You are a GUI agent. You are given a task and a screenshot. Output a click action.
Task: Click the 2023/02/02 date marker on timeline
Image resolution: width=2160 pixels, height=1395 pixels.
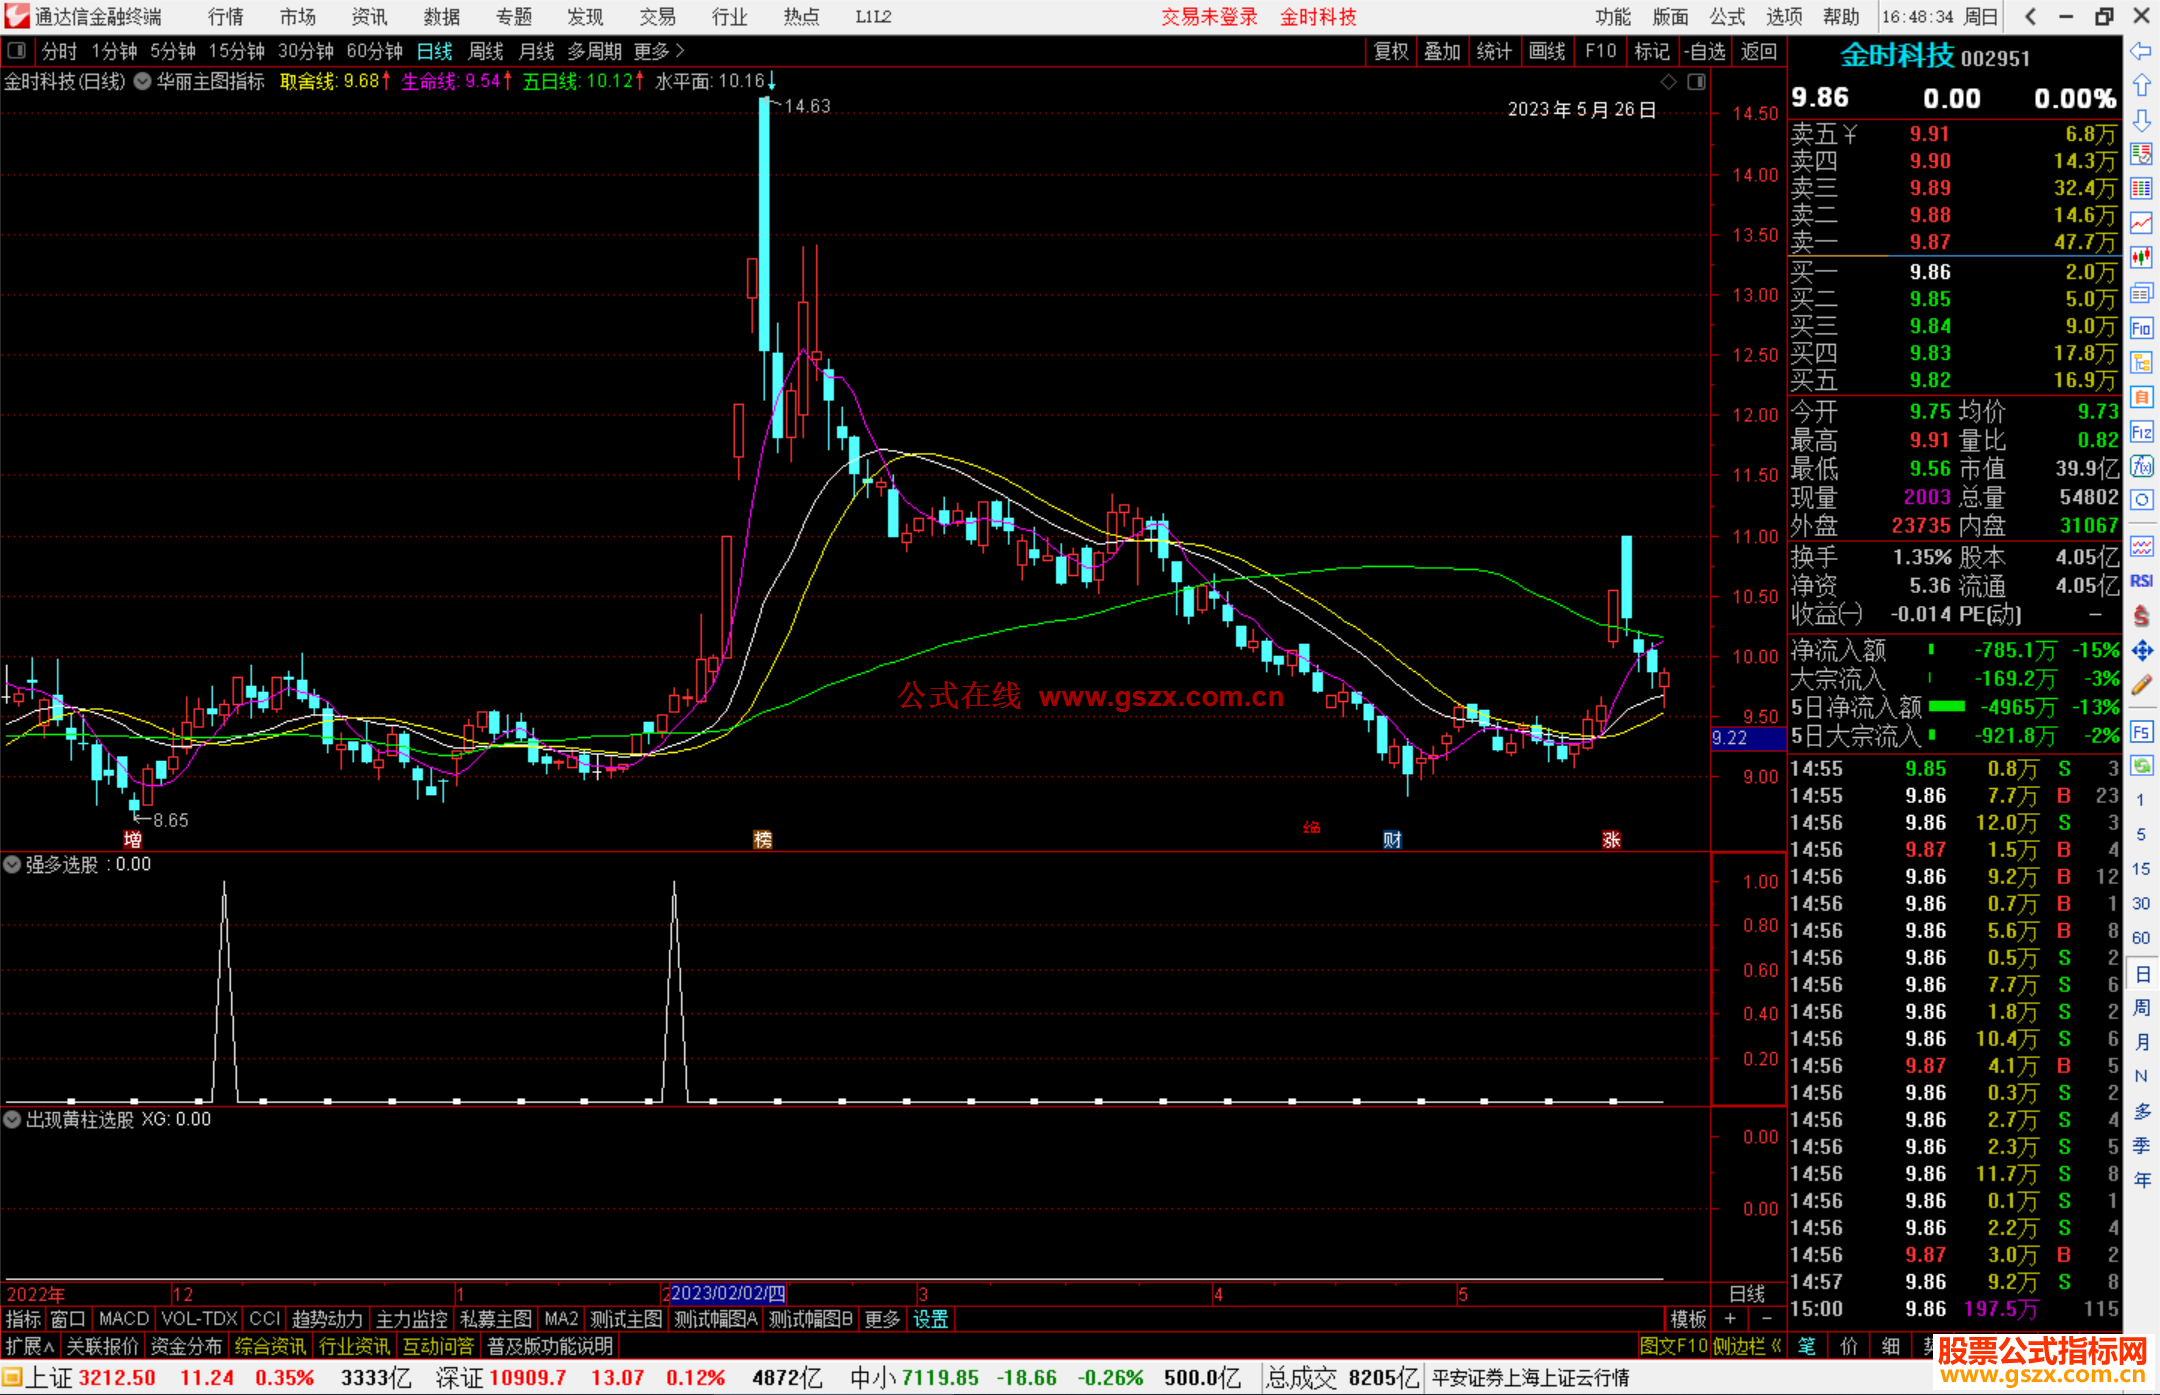coord(727,1293)
